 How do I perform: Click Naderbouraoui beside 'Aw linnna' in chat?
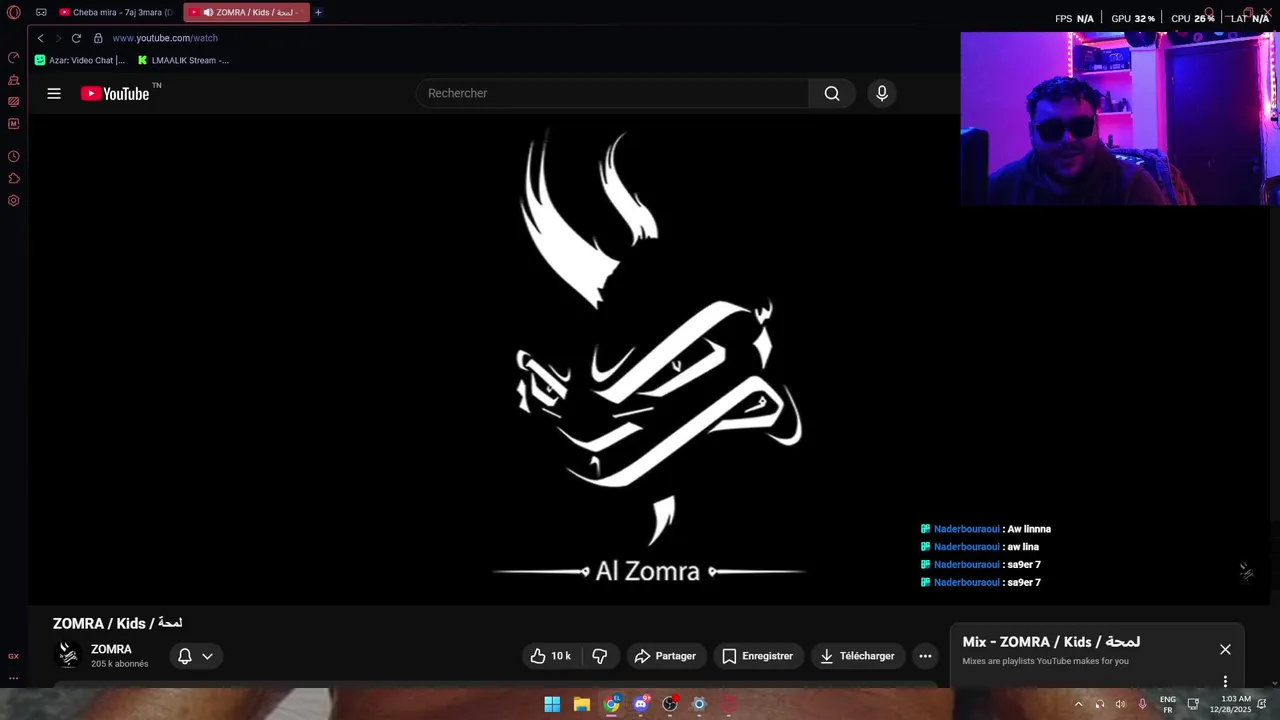click(966, 529)
